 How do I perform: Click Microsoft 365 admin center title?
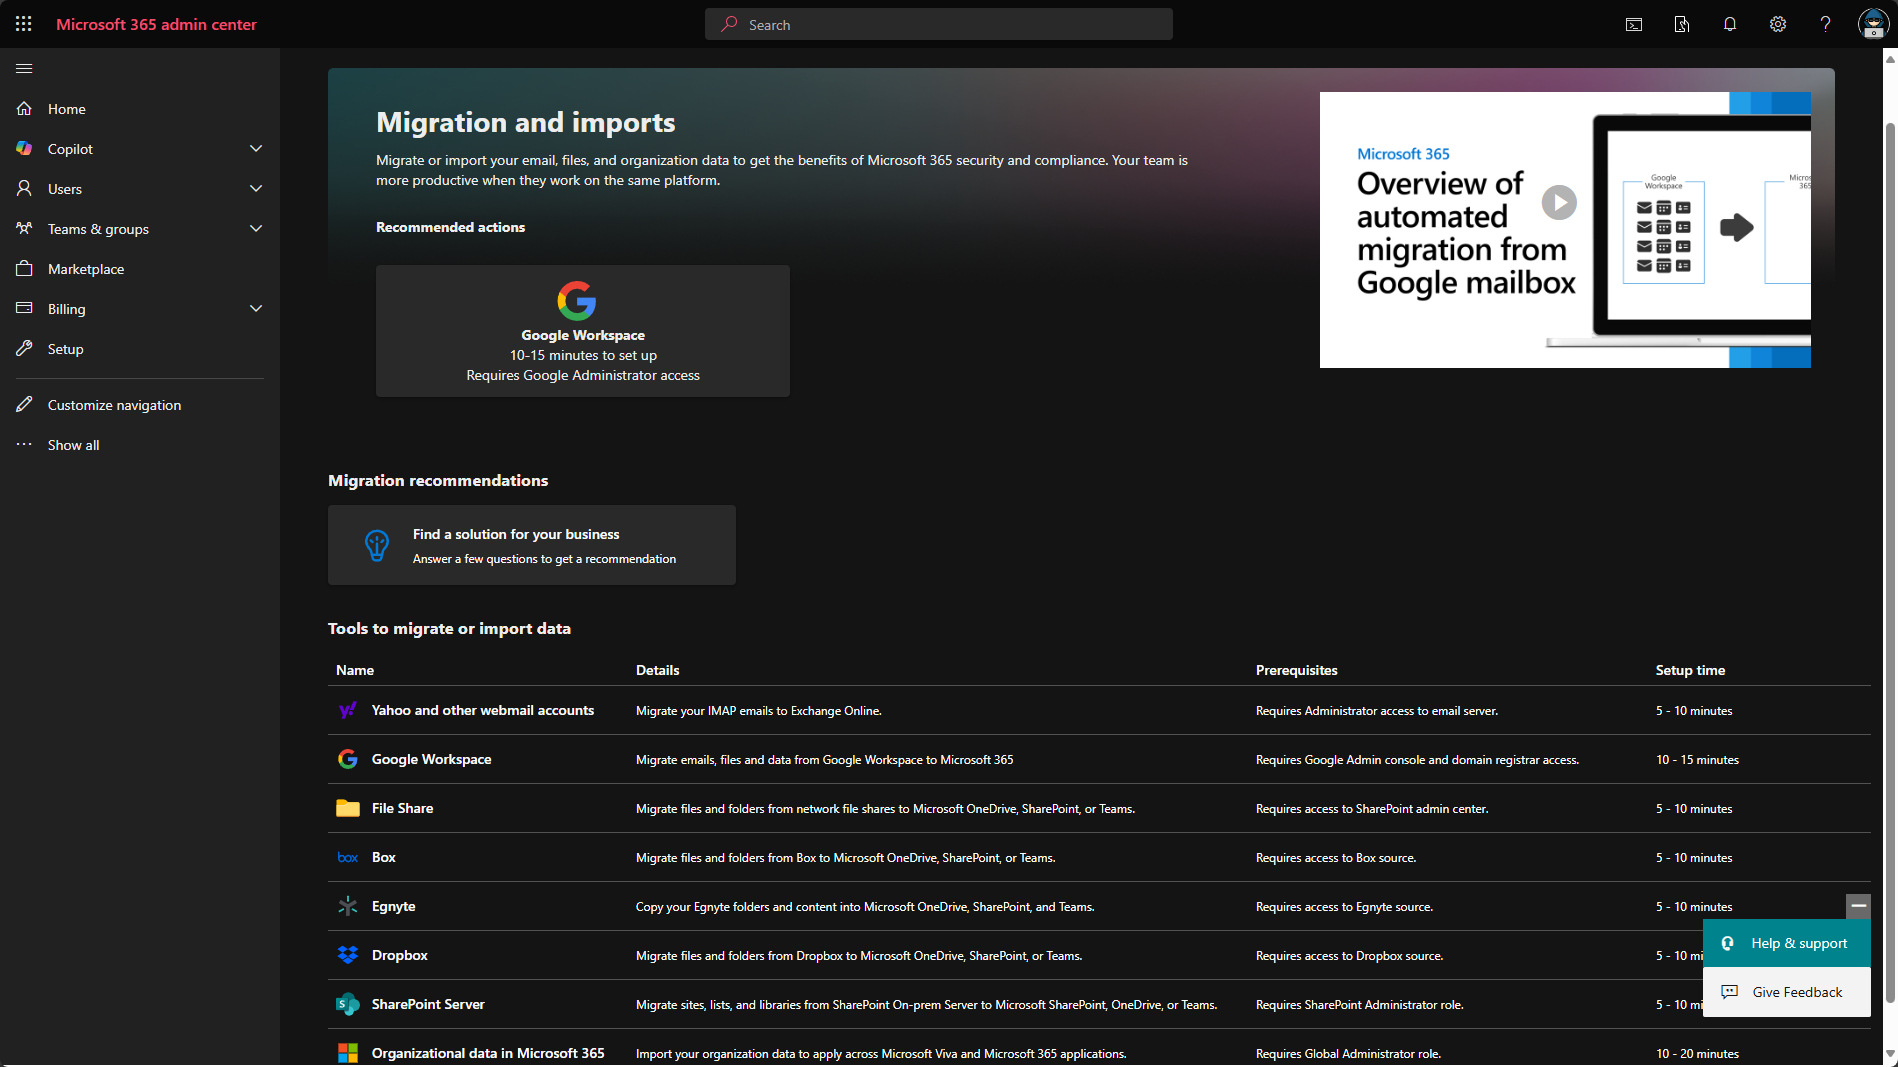click(x=156, y=24)
